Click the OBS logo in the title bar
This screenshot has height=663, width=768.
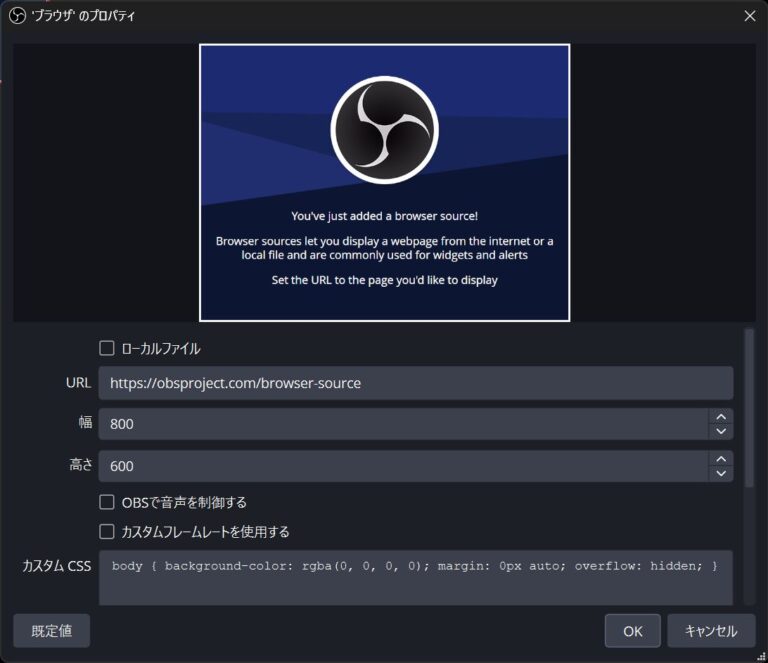pos(17,16)
